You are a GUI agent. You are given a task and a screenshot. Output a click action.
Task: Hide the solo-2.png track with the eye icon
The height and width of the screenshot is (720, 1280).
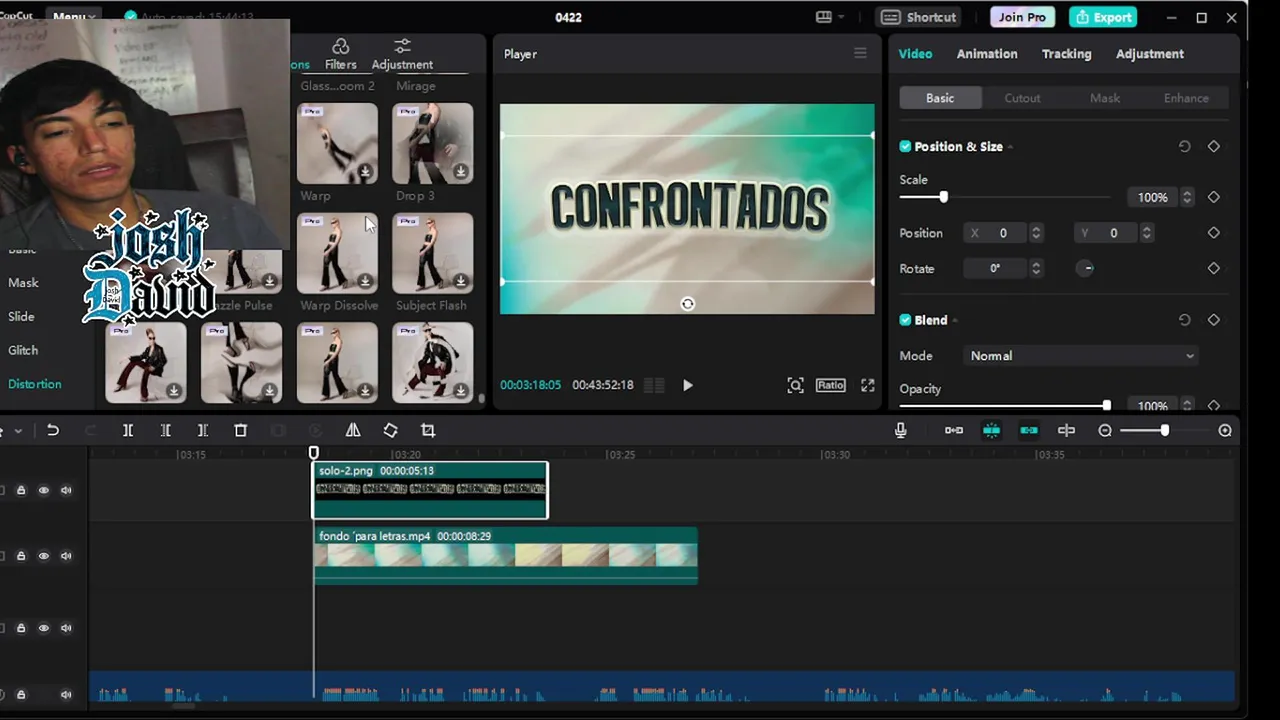point(43,490)
